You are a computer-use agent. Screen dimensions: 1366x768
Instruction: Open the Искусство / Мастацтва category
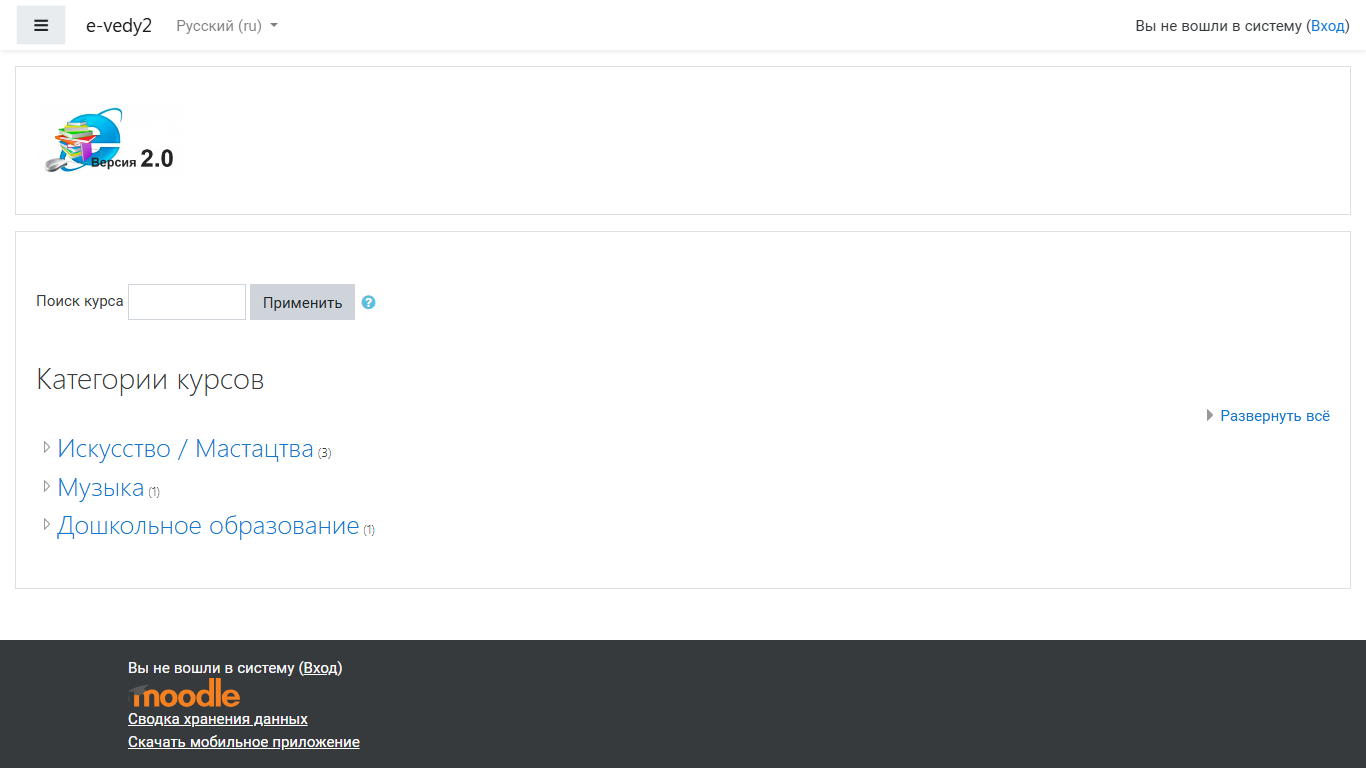[185, 449]
